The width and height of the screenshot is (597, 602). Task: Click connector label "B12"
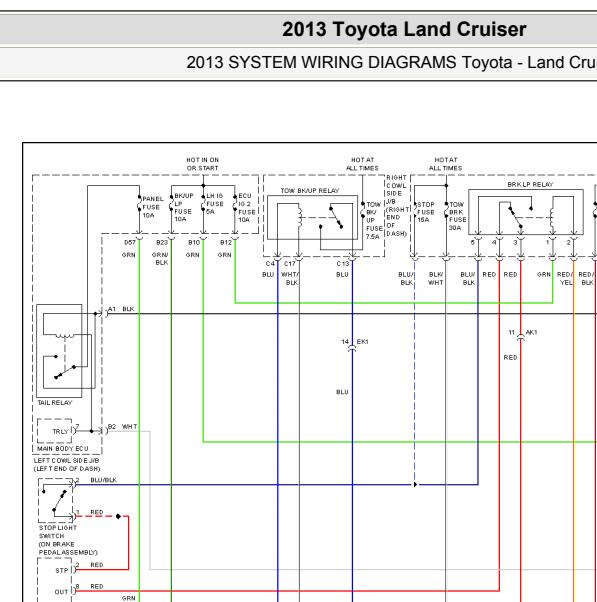pos(226,243)
